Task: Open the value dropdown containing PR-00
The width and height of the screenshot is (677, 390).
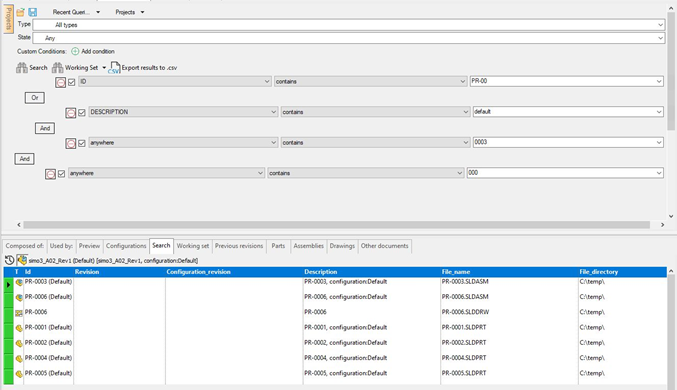Action: (659, 81)
